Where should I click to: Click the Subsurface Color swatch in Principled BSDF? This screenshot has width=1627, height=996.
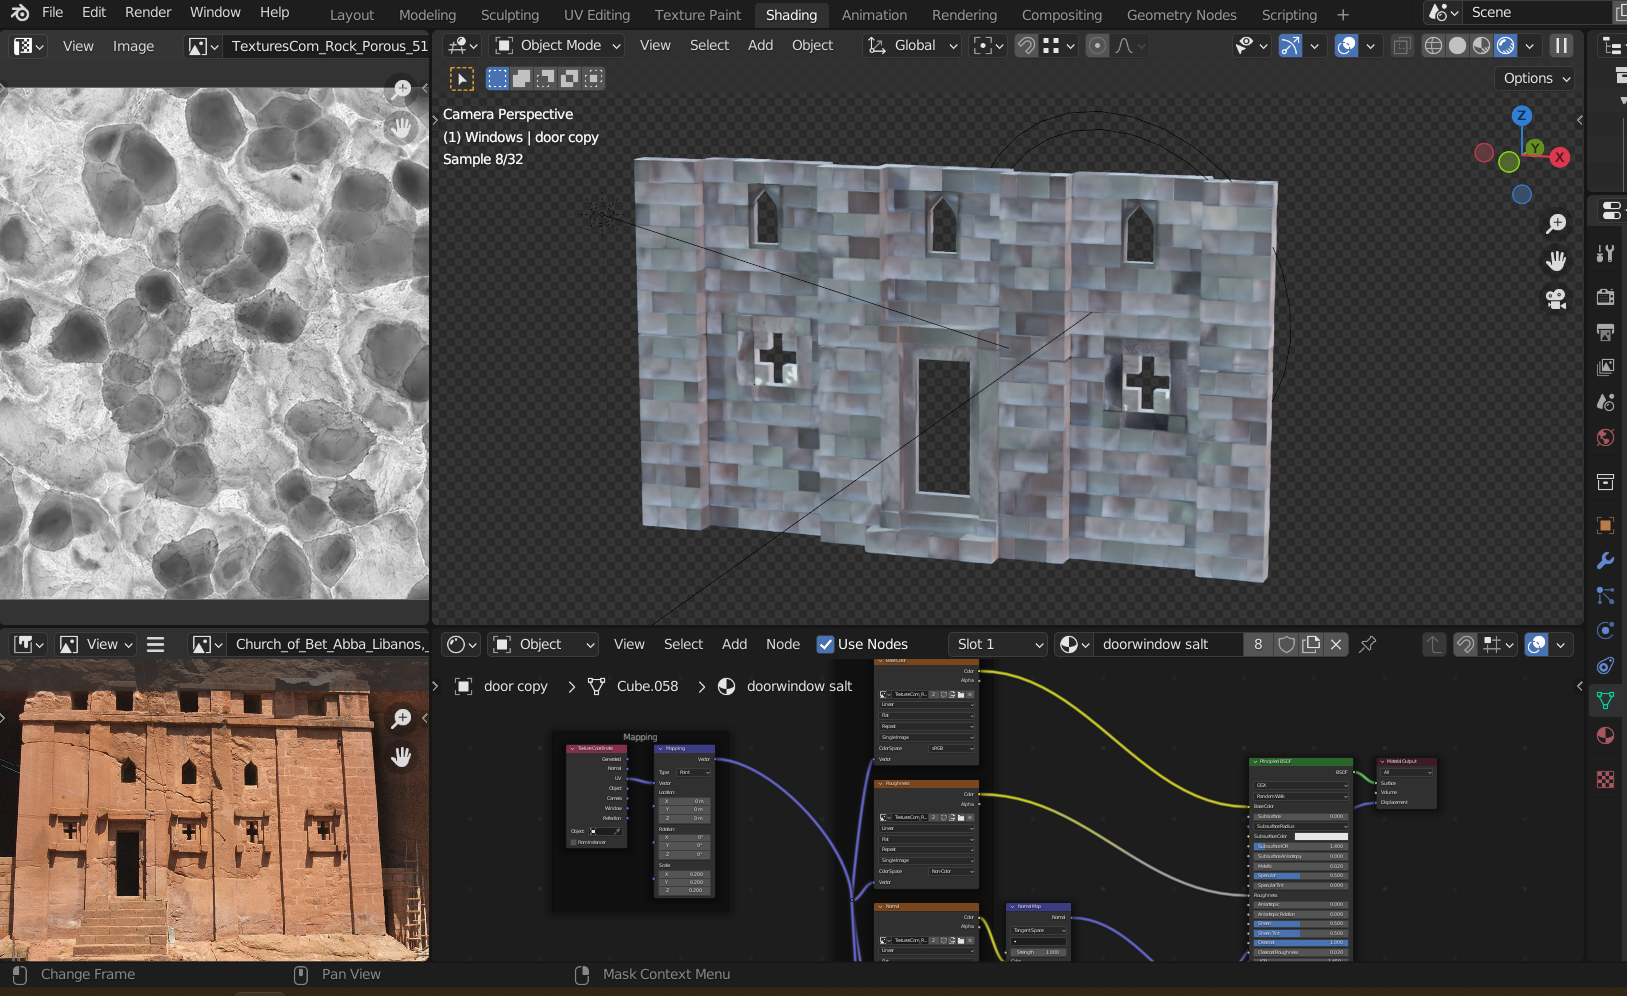pos(1321,836)
